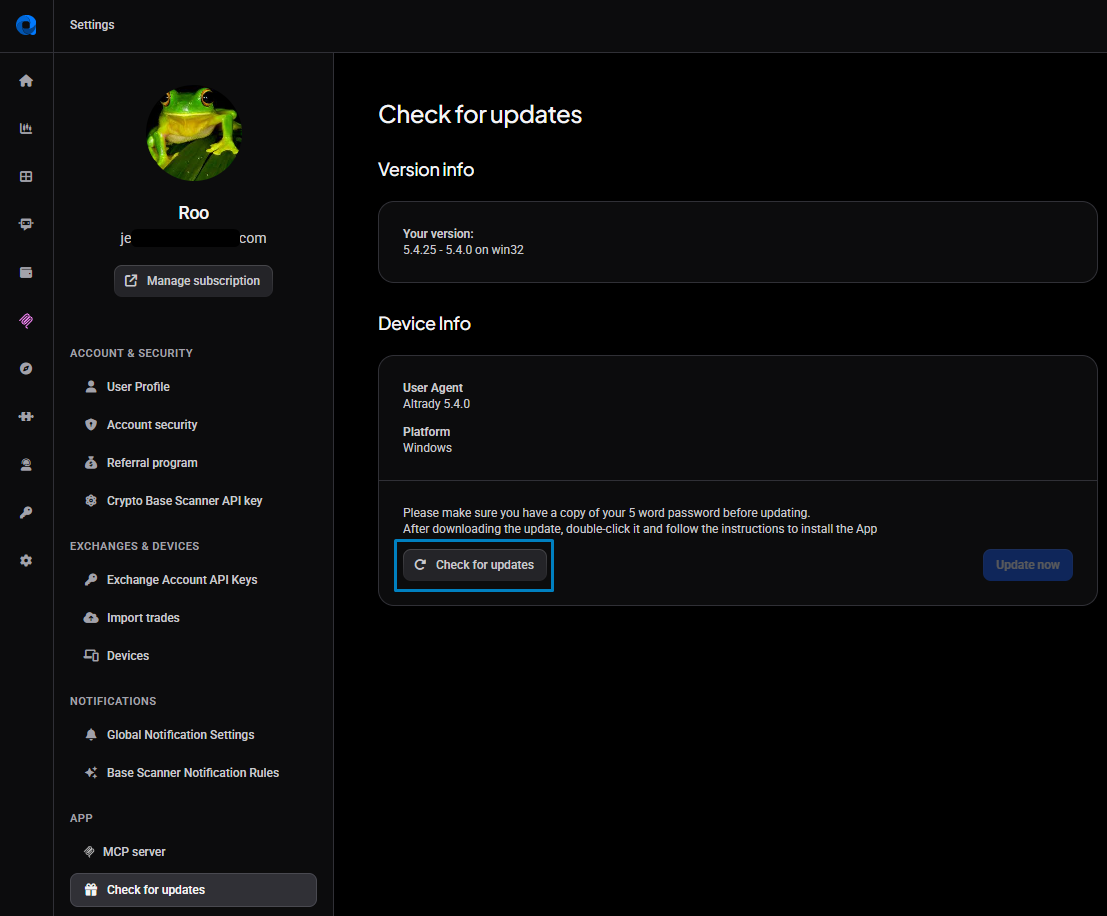
Task: Click the 'Settings' title in header
Action: coord(92,25)
